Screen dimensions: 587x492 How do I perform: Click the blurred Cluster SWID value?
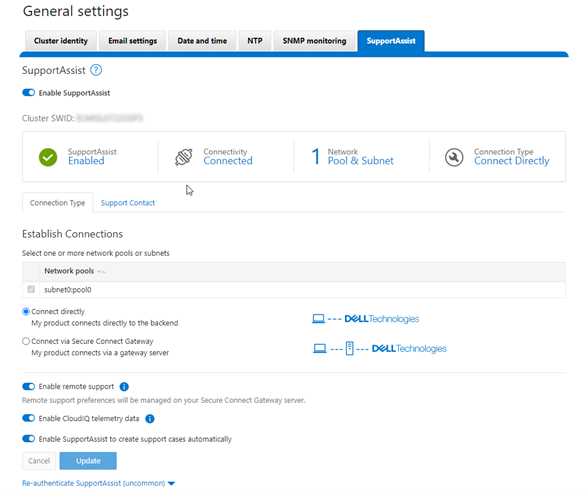coord(109,118)
